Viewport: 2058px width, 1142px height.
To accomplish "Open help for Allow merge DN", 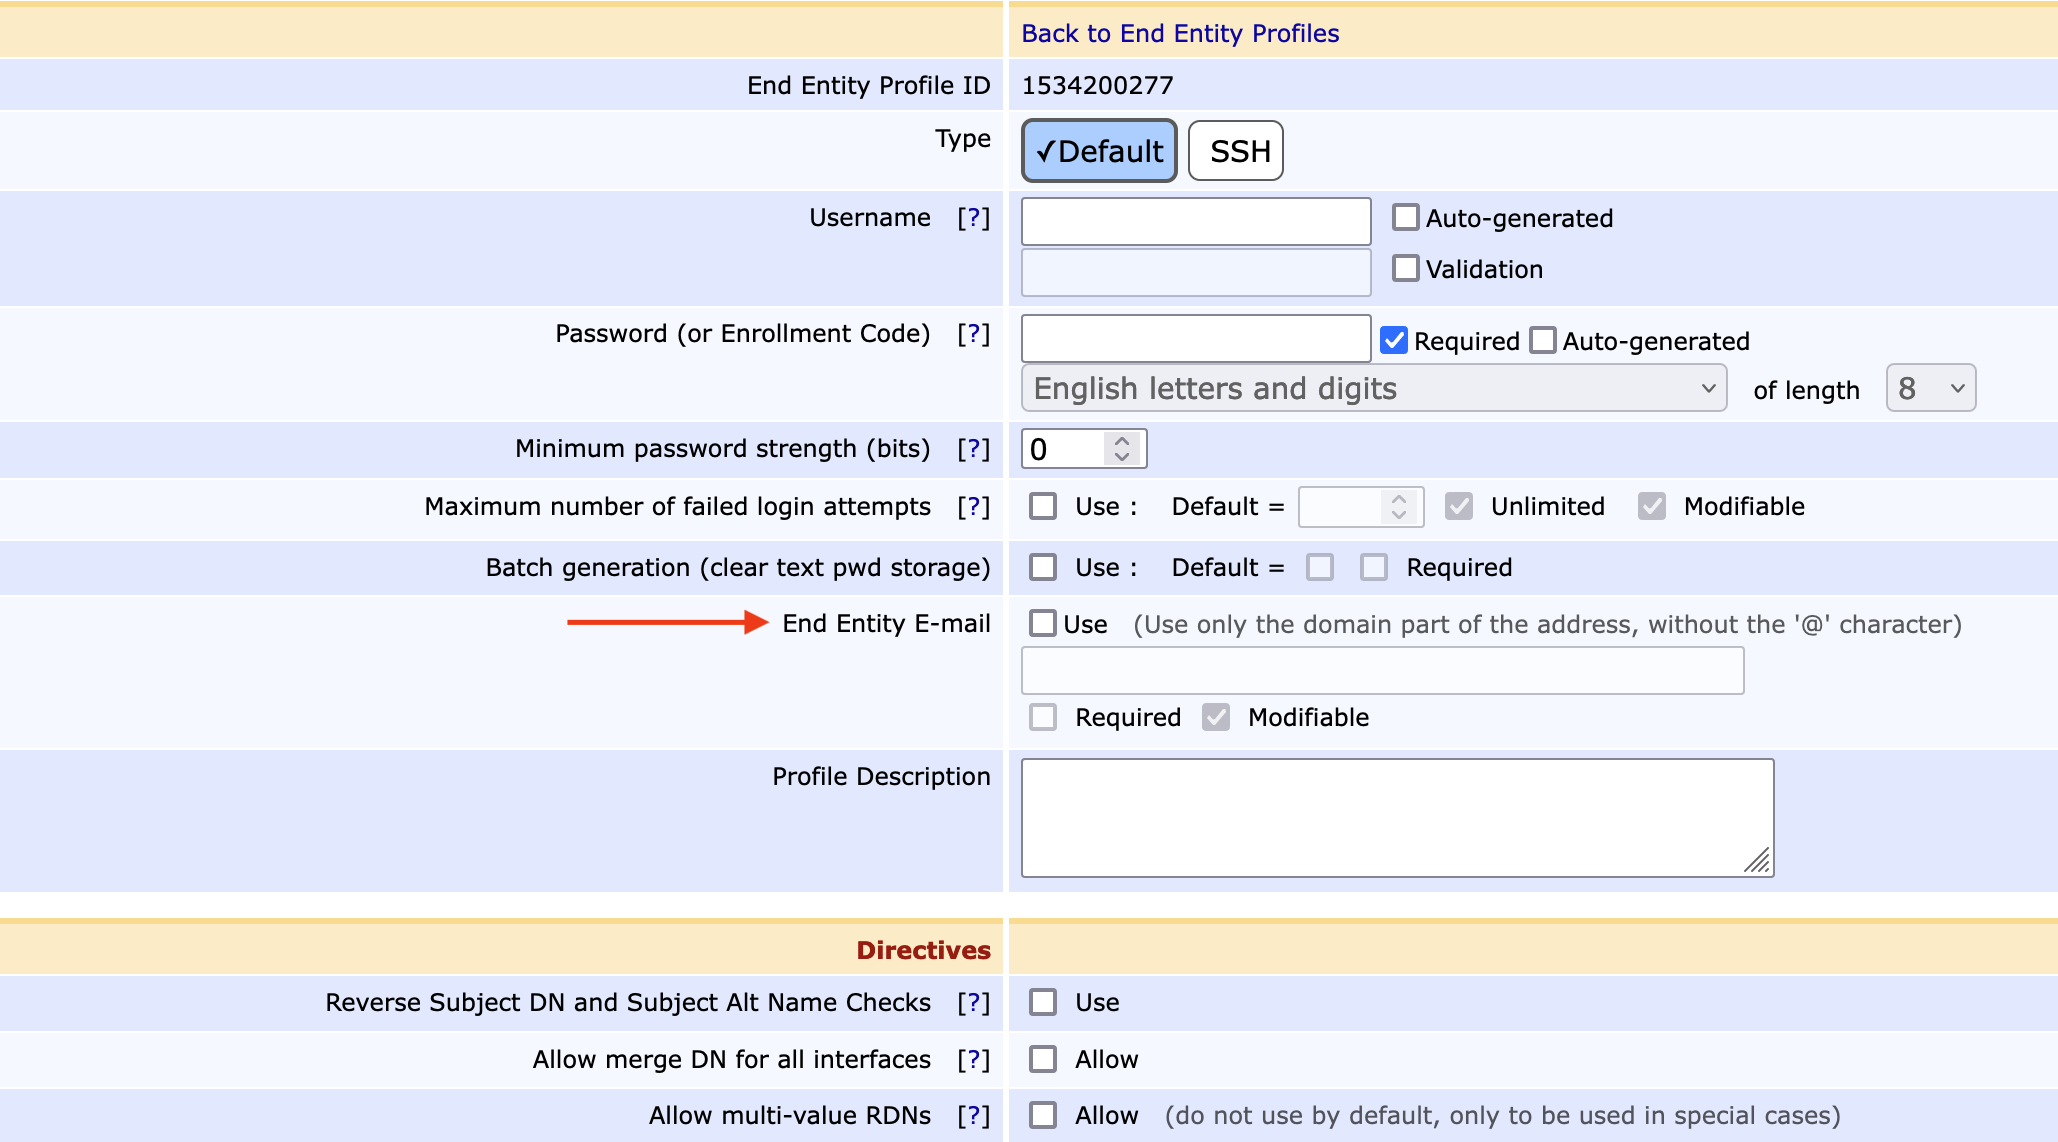I will (x=973, y=1060).
